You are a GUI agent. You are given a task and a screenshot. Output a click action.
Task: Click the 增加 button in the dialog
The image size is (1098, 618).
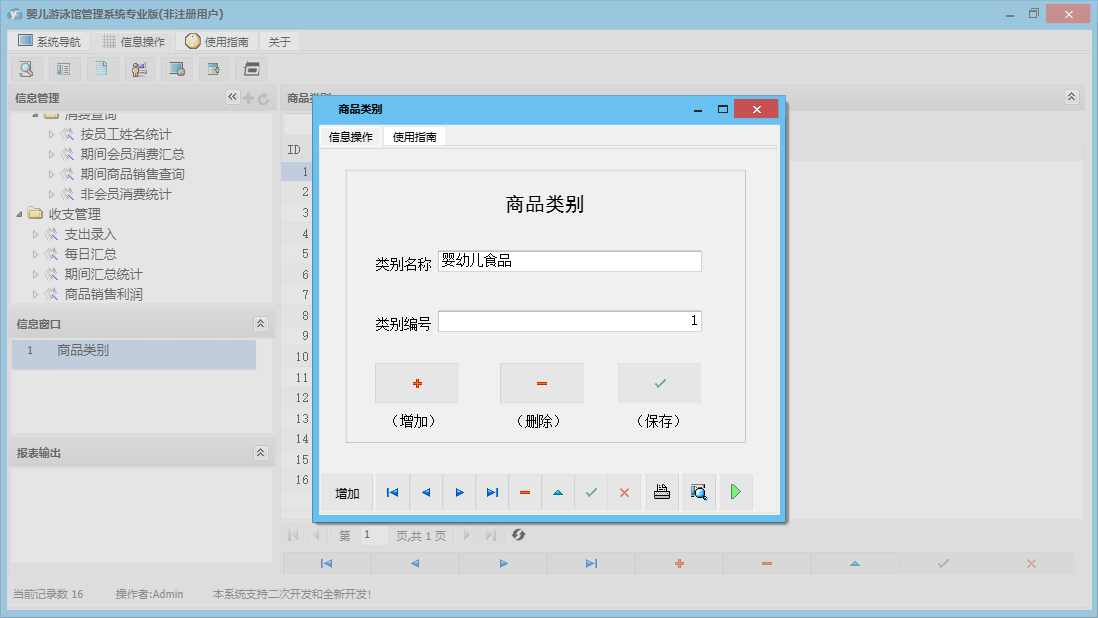[346, 492]
